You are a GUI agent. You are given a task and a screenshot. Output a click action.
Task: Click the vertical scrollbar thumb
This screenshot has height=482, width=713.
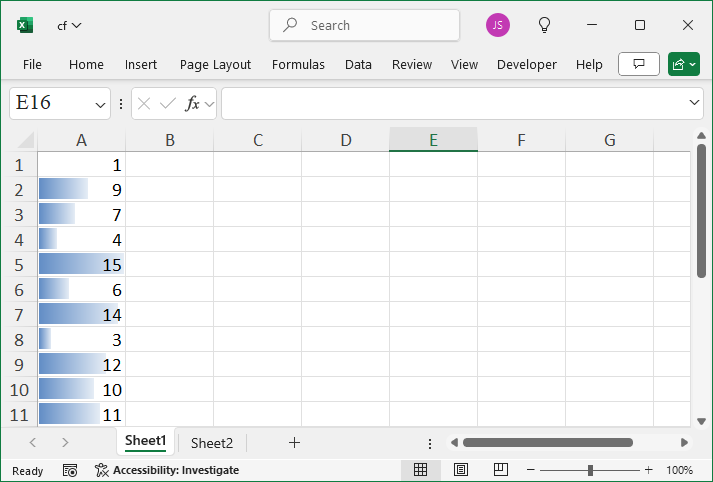pyautogui.click(x=701, y=211)
